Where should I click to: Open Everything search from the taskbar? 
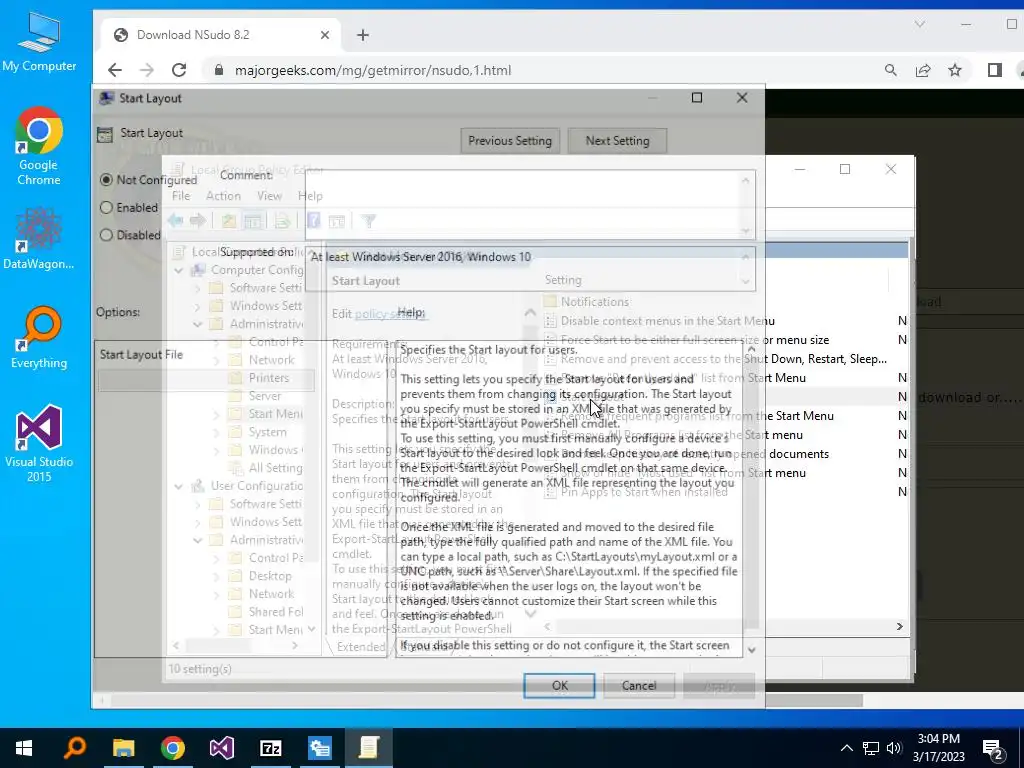point(74,748)
